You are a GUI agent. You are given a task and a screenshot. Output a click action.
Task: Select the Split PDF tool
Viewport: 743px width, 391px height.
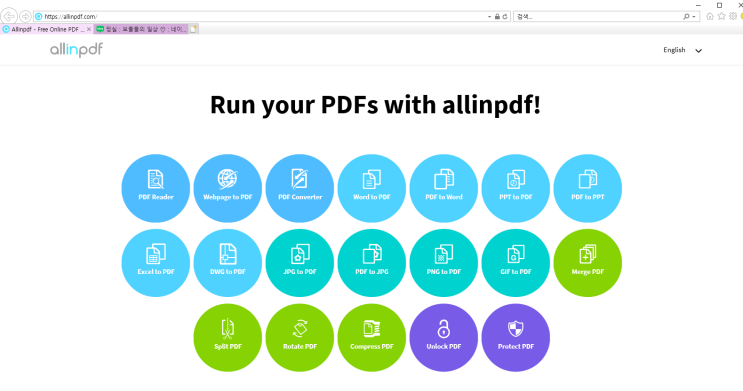227,337
